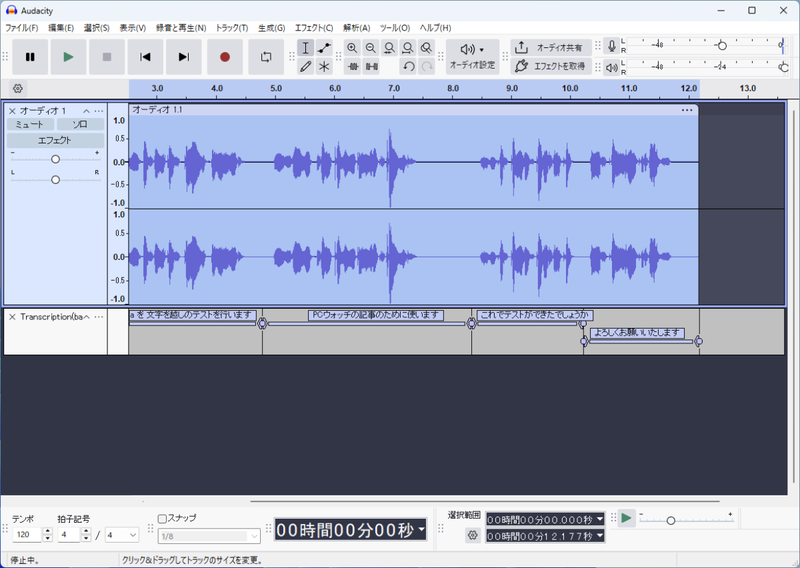Click the Redo arrow
The image size is (800, 568).
point(426,66)
